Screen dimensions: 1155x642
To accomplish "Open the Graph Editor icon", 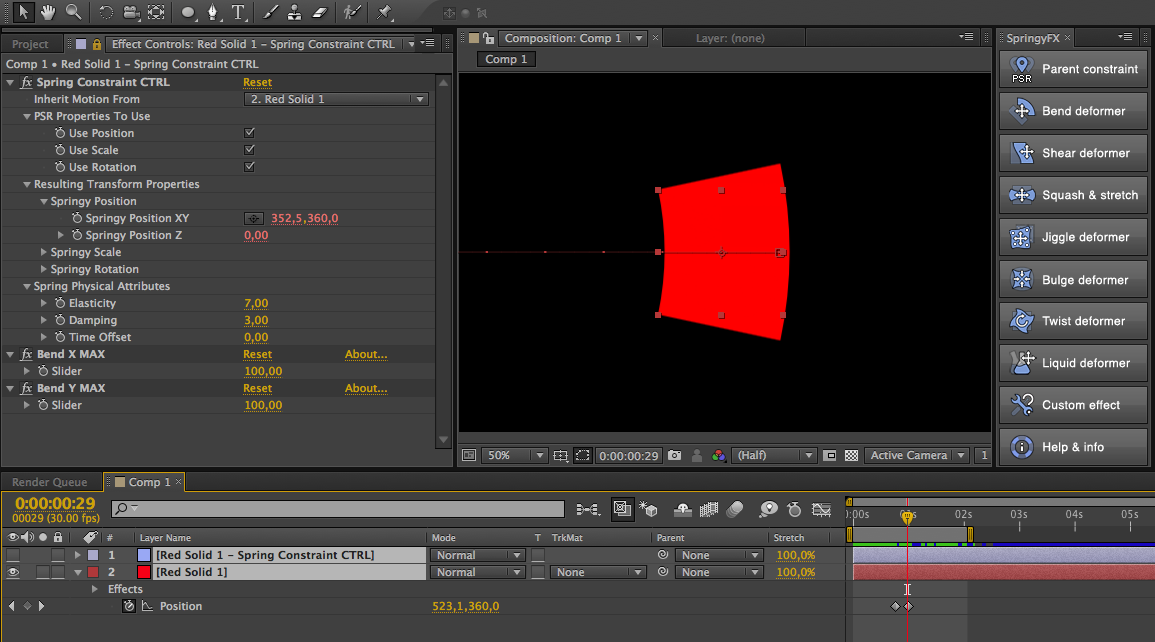I will click(x=821, y=509).
